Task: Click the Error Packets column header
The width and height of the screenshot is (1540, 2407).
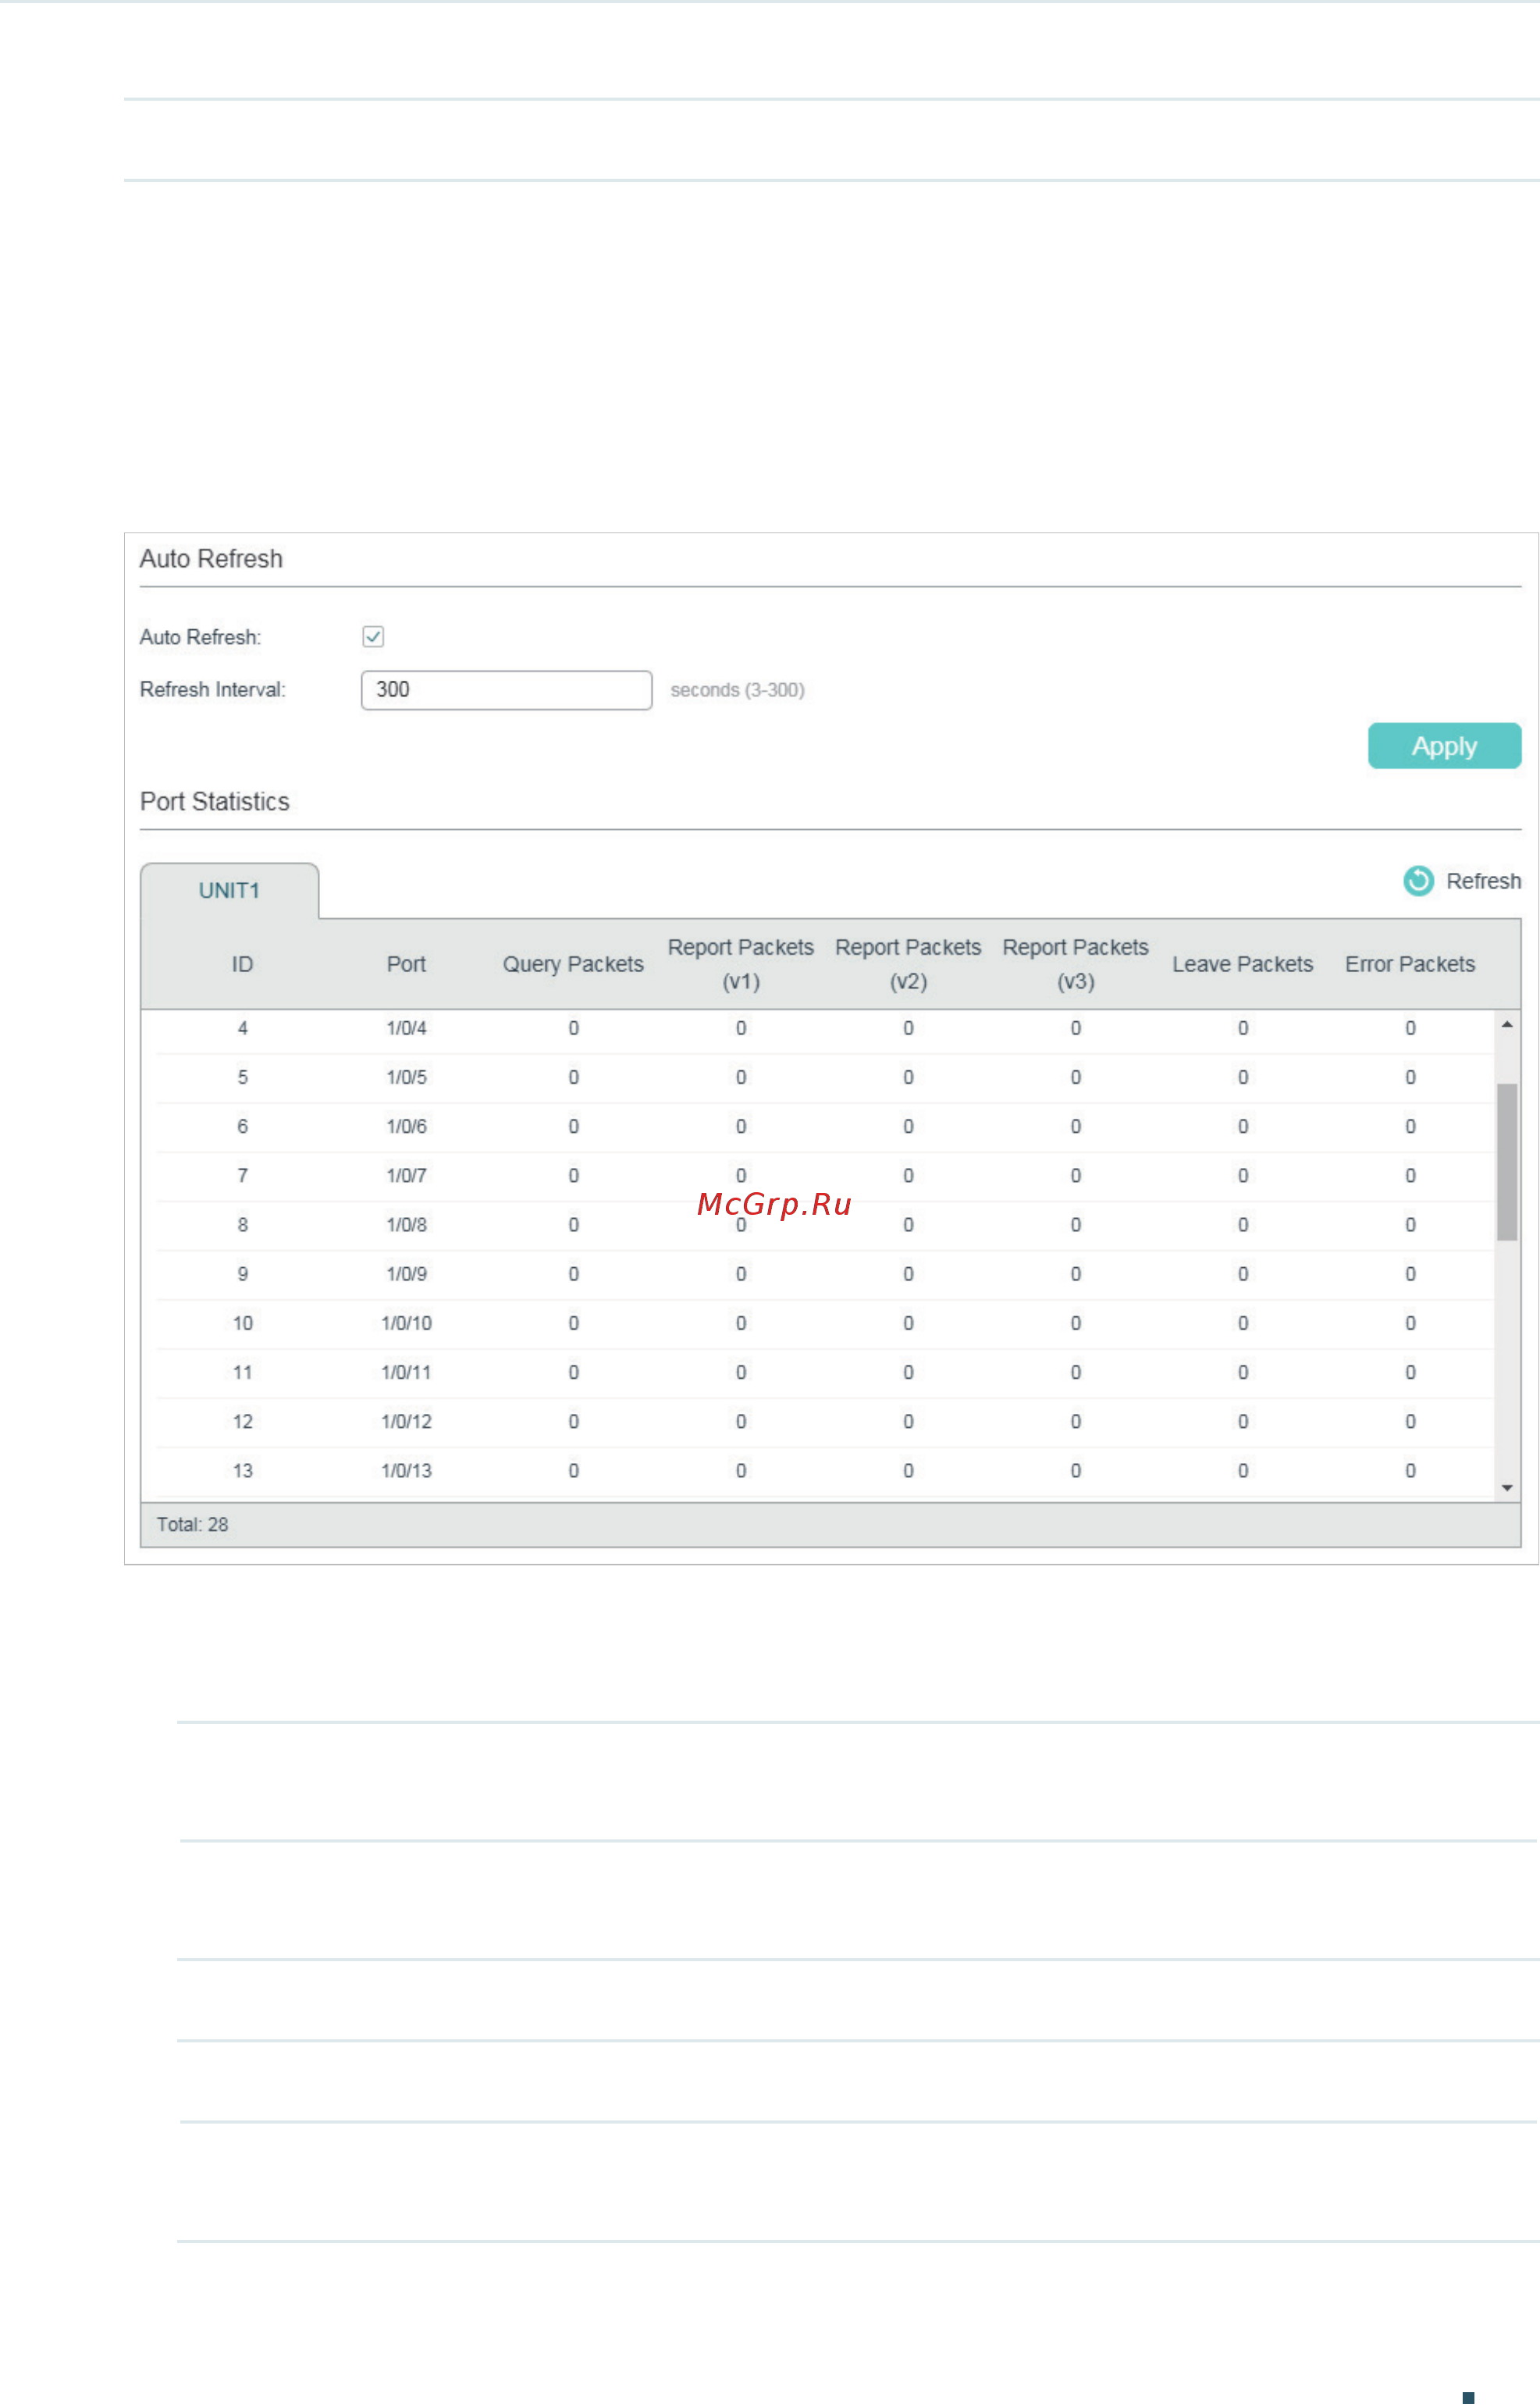Action: (x=1410, y=964)
